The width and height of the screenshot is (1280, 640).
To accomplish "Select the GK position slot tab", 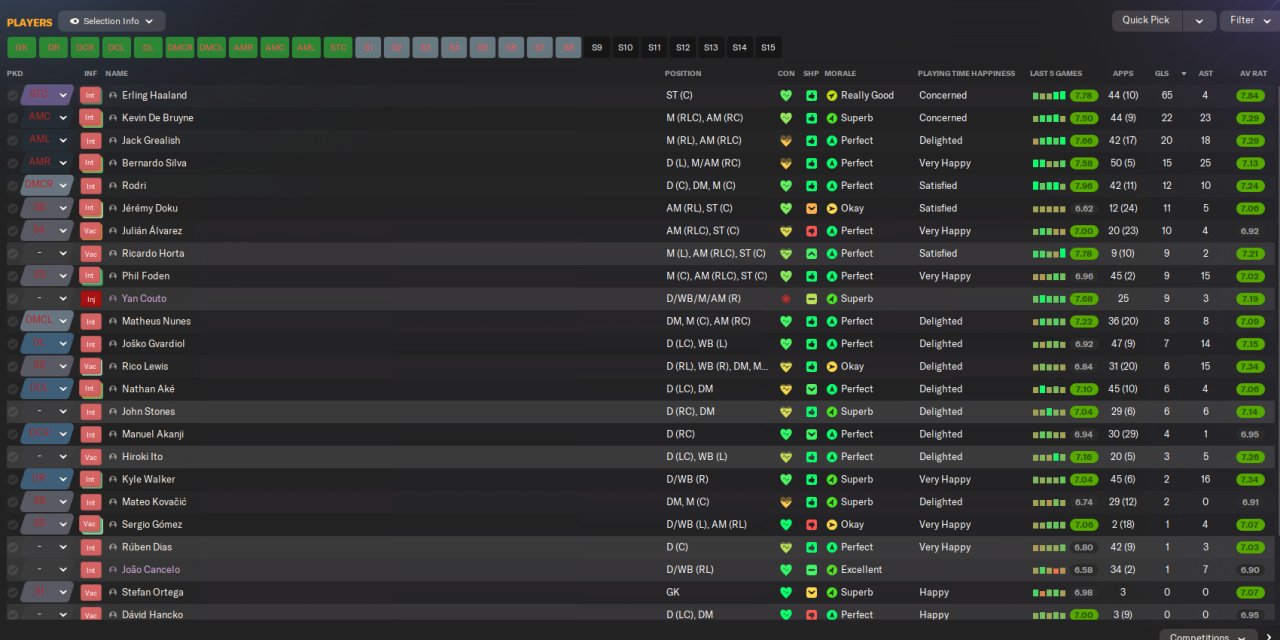I will (21, 47).
